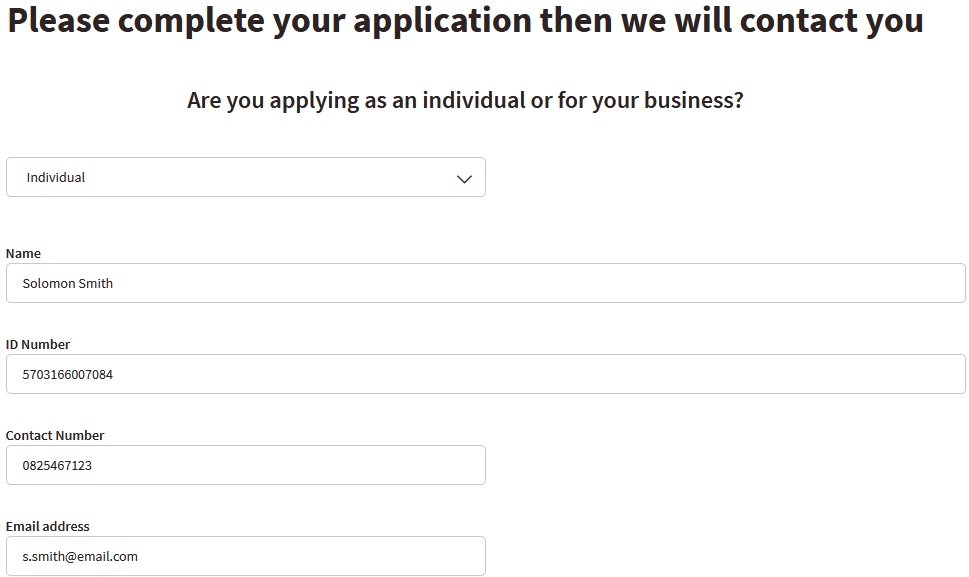Click the "Email address" field label
The image size is (969, 577).
[48, 527]
